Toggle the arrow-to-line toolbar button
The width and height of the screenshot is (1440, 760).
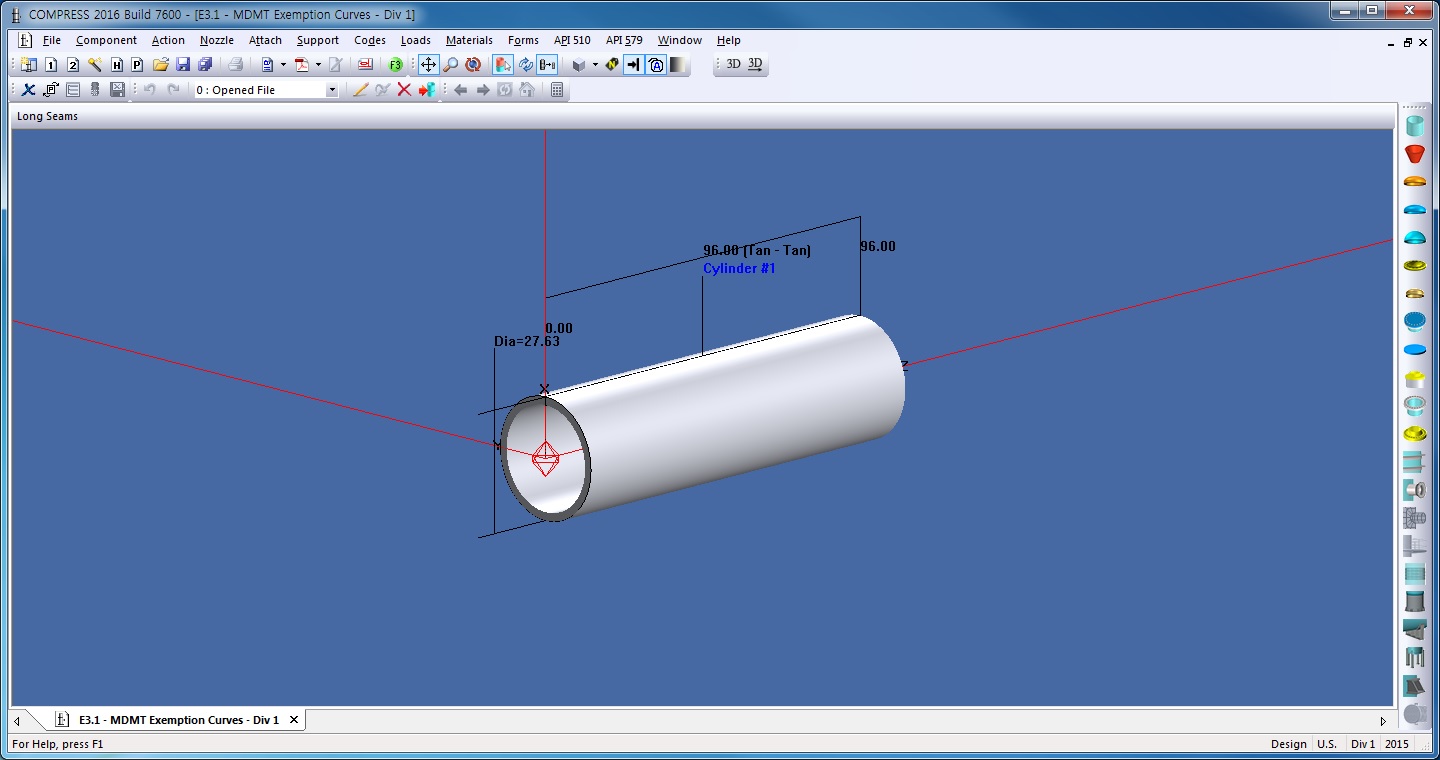click(634, 65)
